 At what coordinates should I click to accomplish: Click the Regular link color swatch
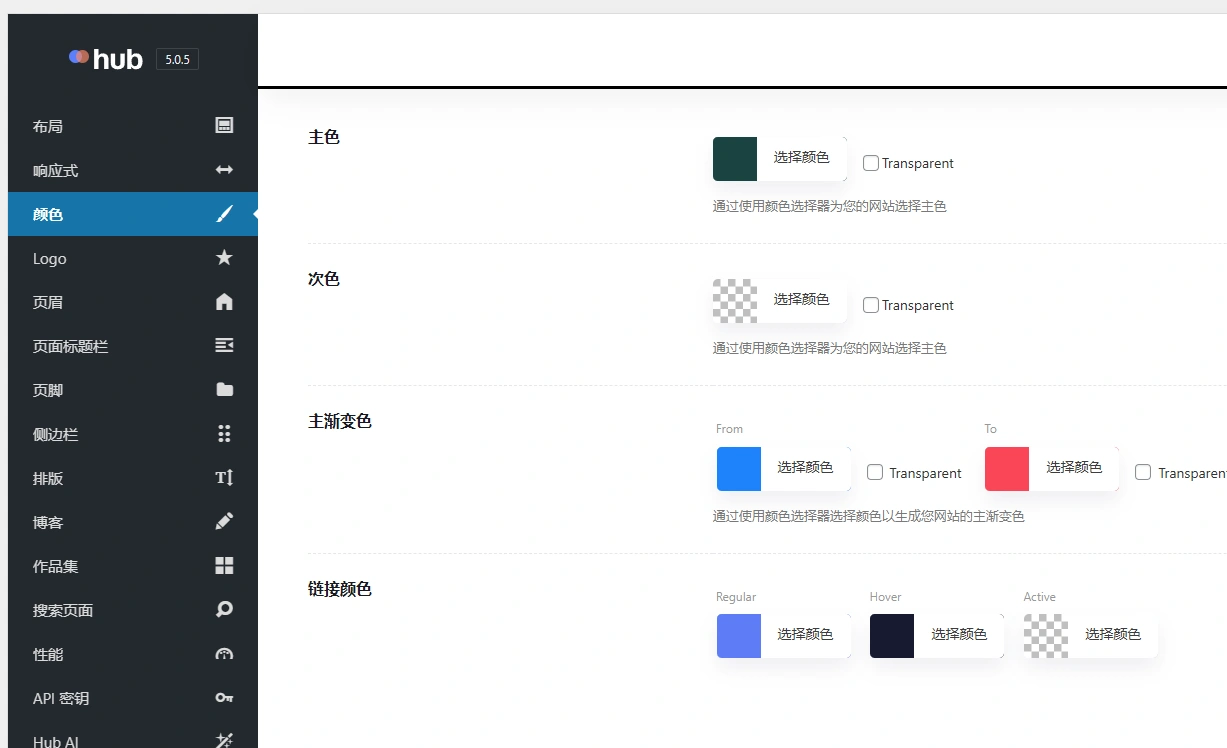(738, 635)
